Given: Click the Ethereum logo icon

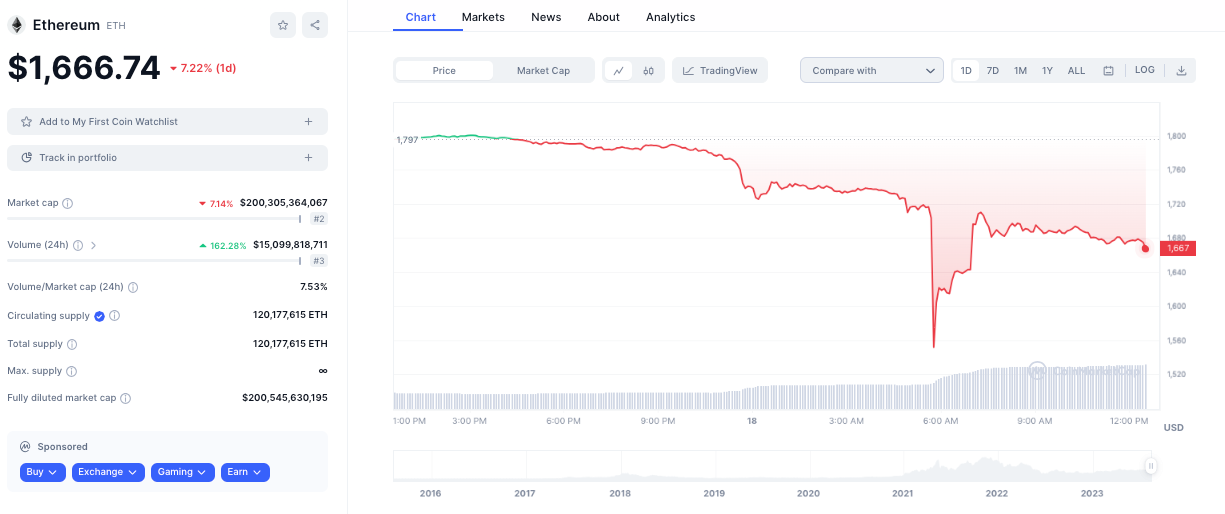Looking at the screenshot, I should [16, 25].
